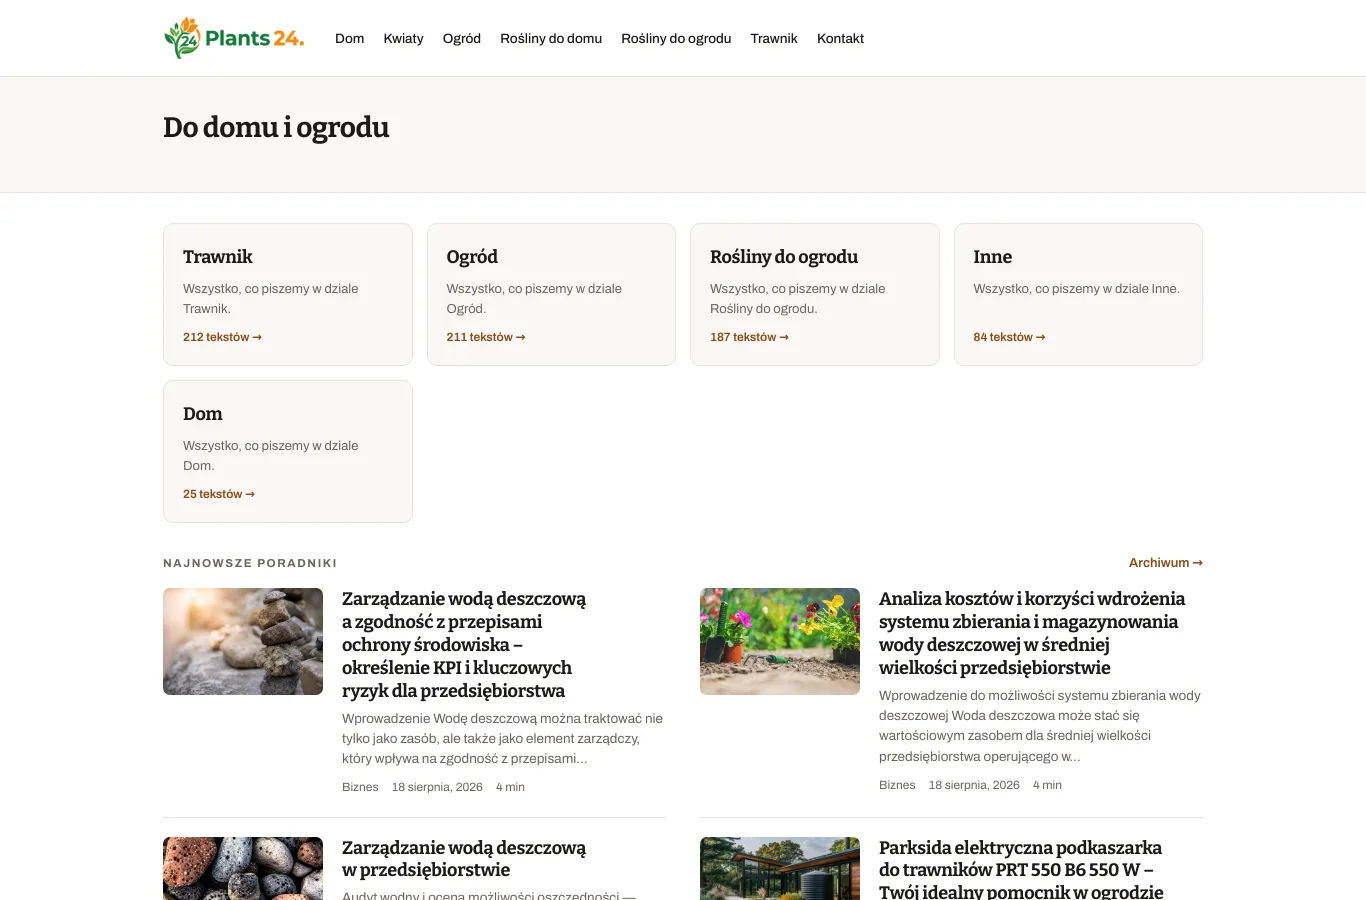
Task: Open the Archiwum link
Action: point(1166,563)
